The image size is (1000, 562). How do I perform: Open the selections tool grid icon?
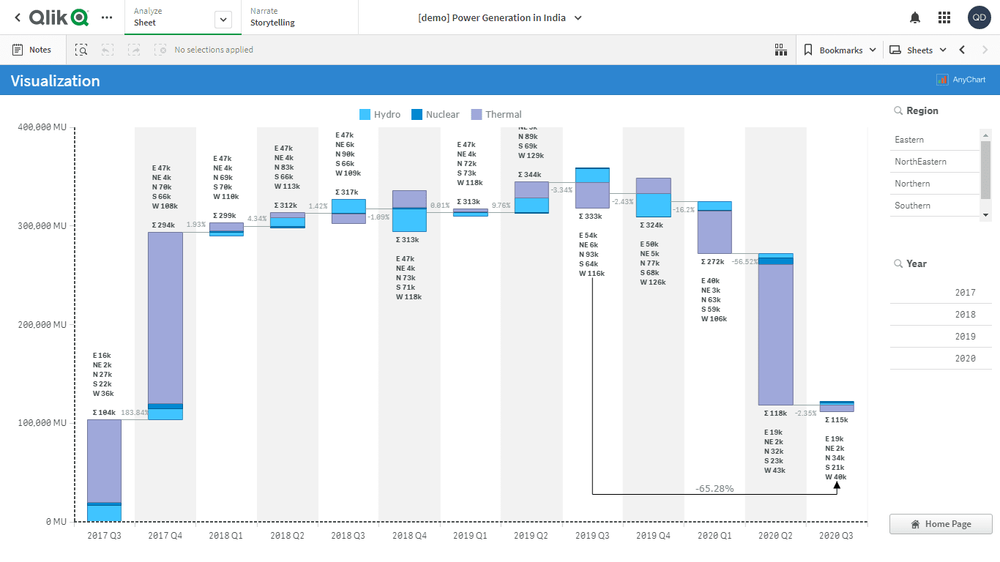[781, 50]
